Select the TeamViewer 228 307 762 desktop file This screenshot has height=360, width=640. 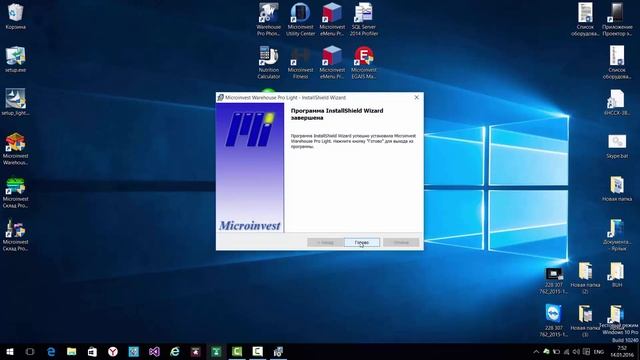(553, 321)
